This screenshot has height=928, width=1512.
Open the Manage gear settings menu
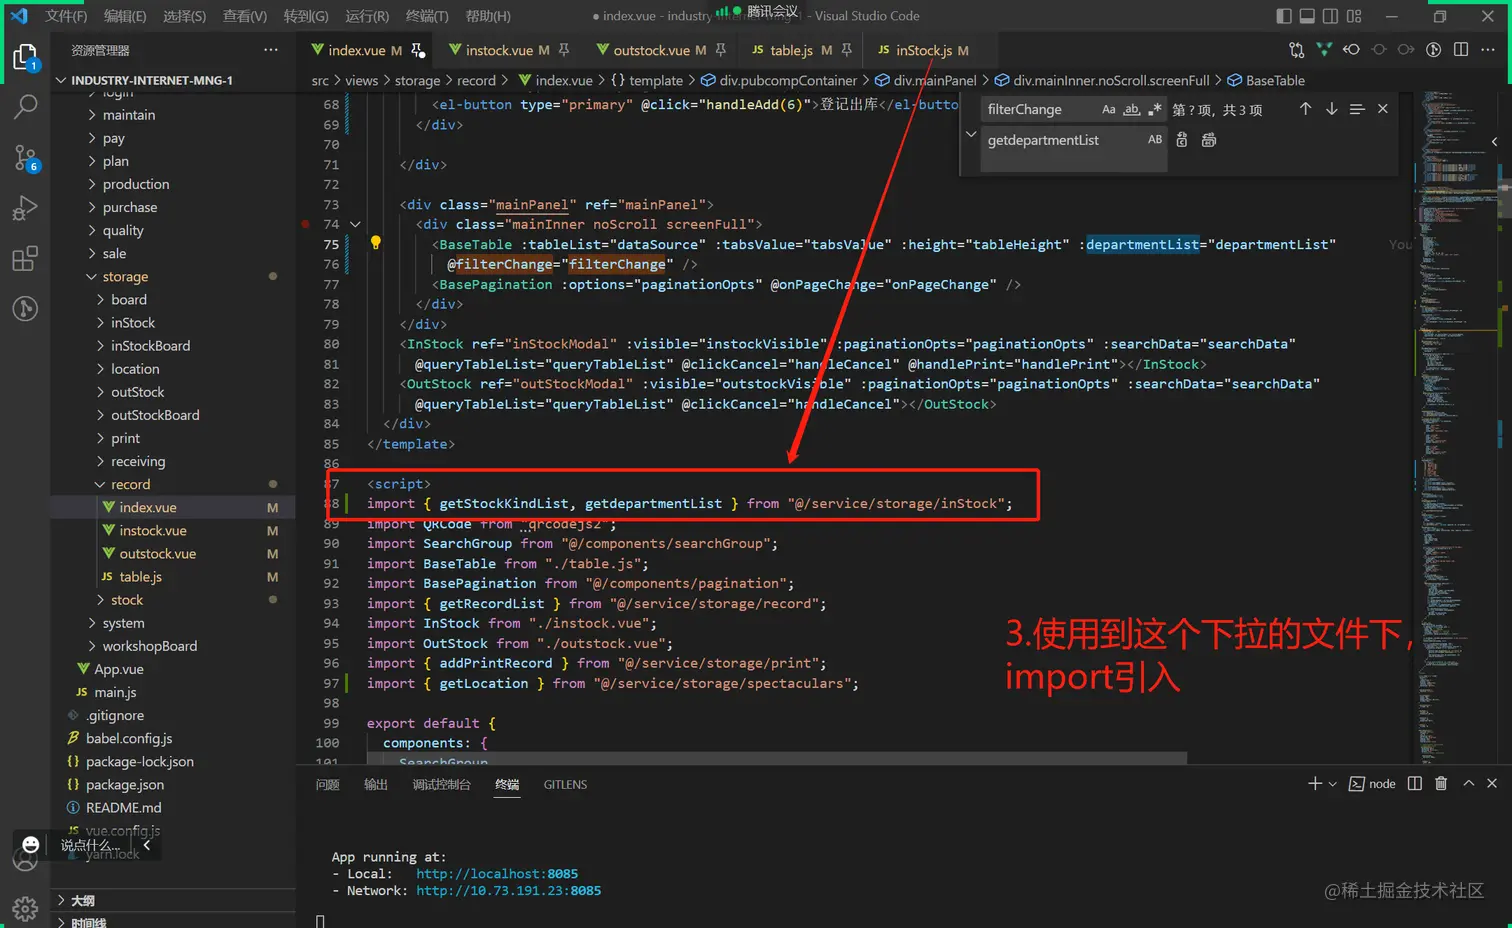pos(25,908)
